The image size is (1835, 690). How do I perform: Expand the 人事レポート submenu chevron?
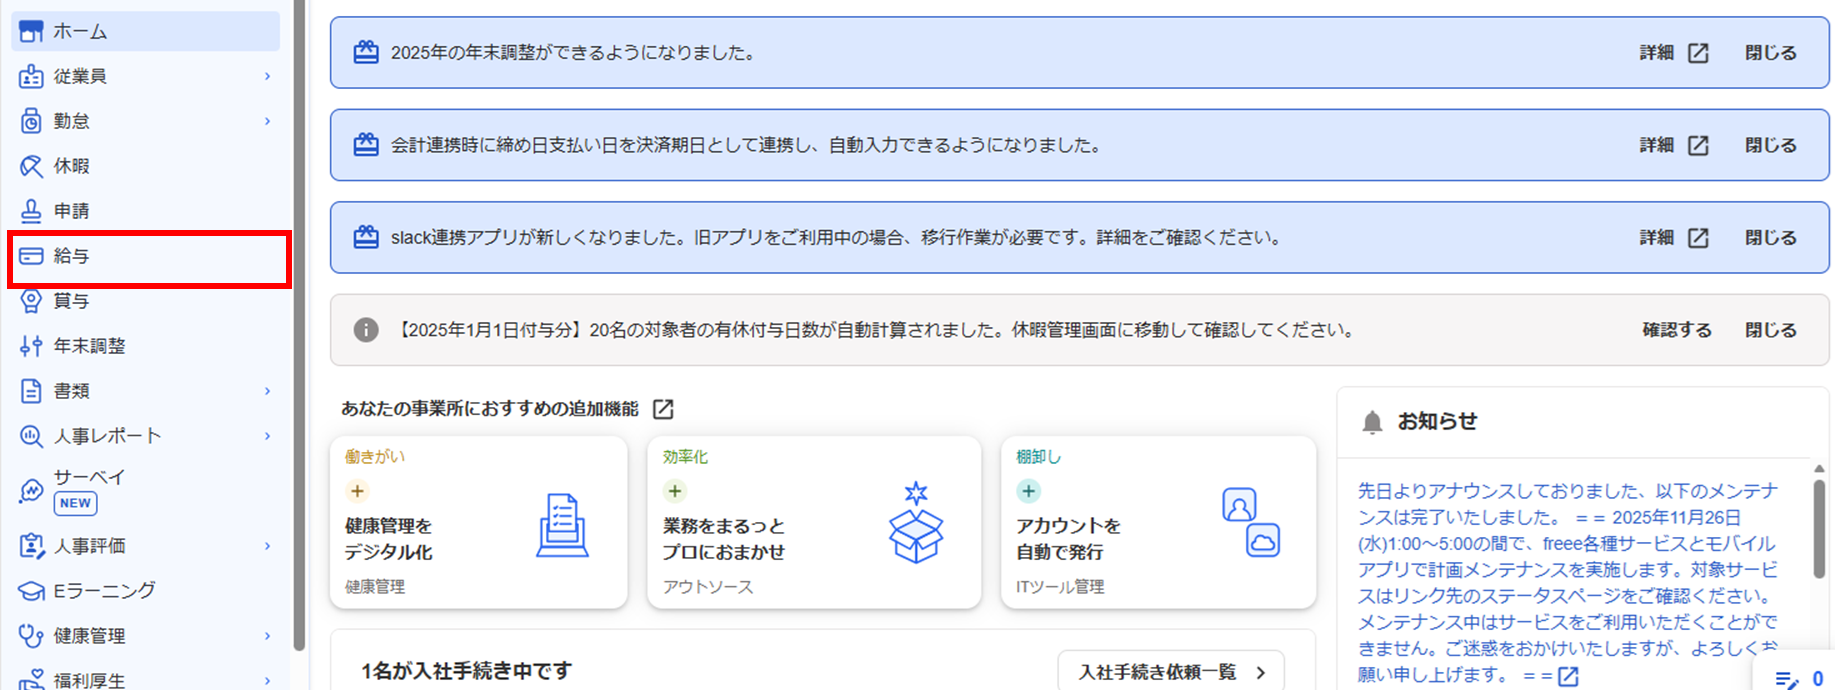point(267,436)
